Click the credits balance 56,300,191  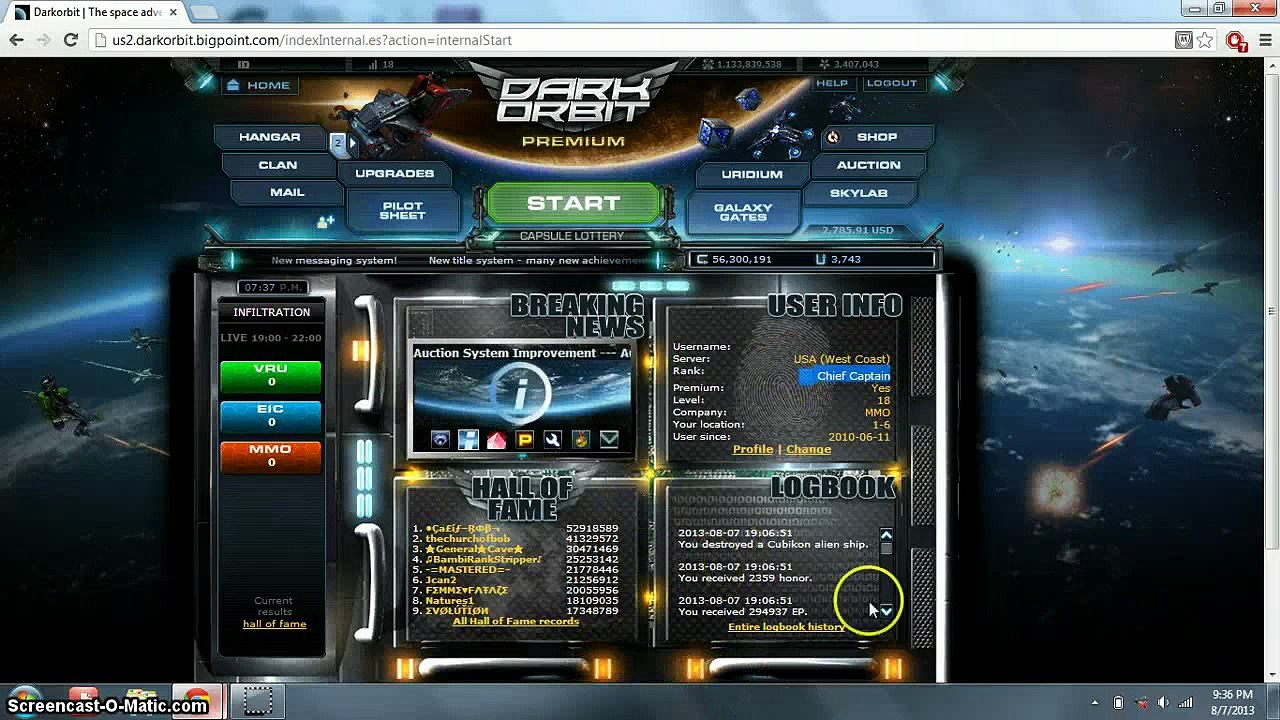point(741,259)
